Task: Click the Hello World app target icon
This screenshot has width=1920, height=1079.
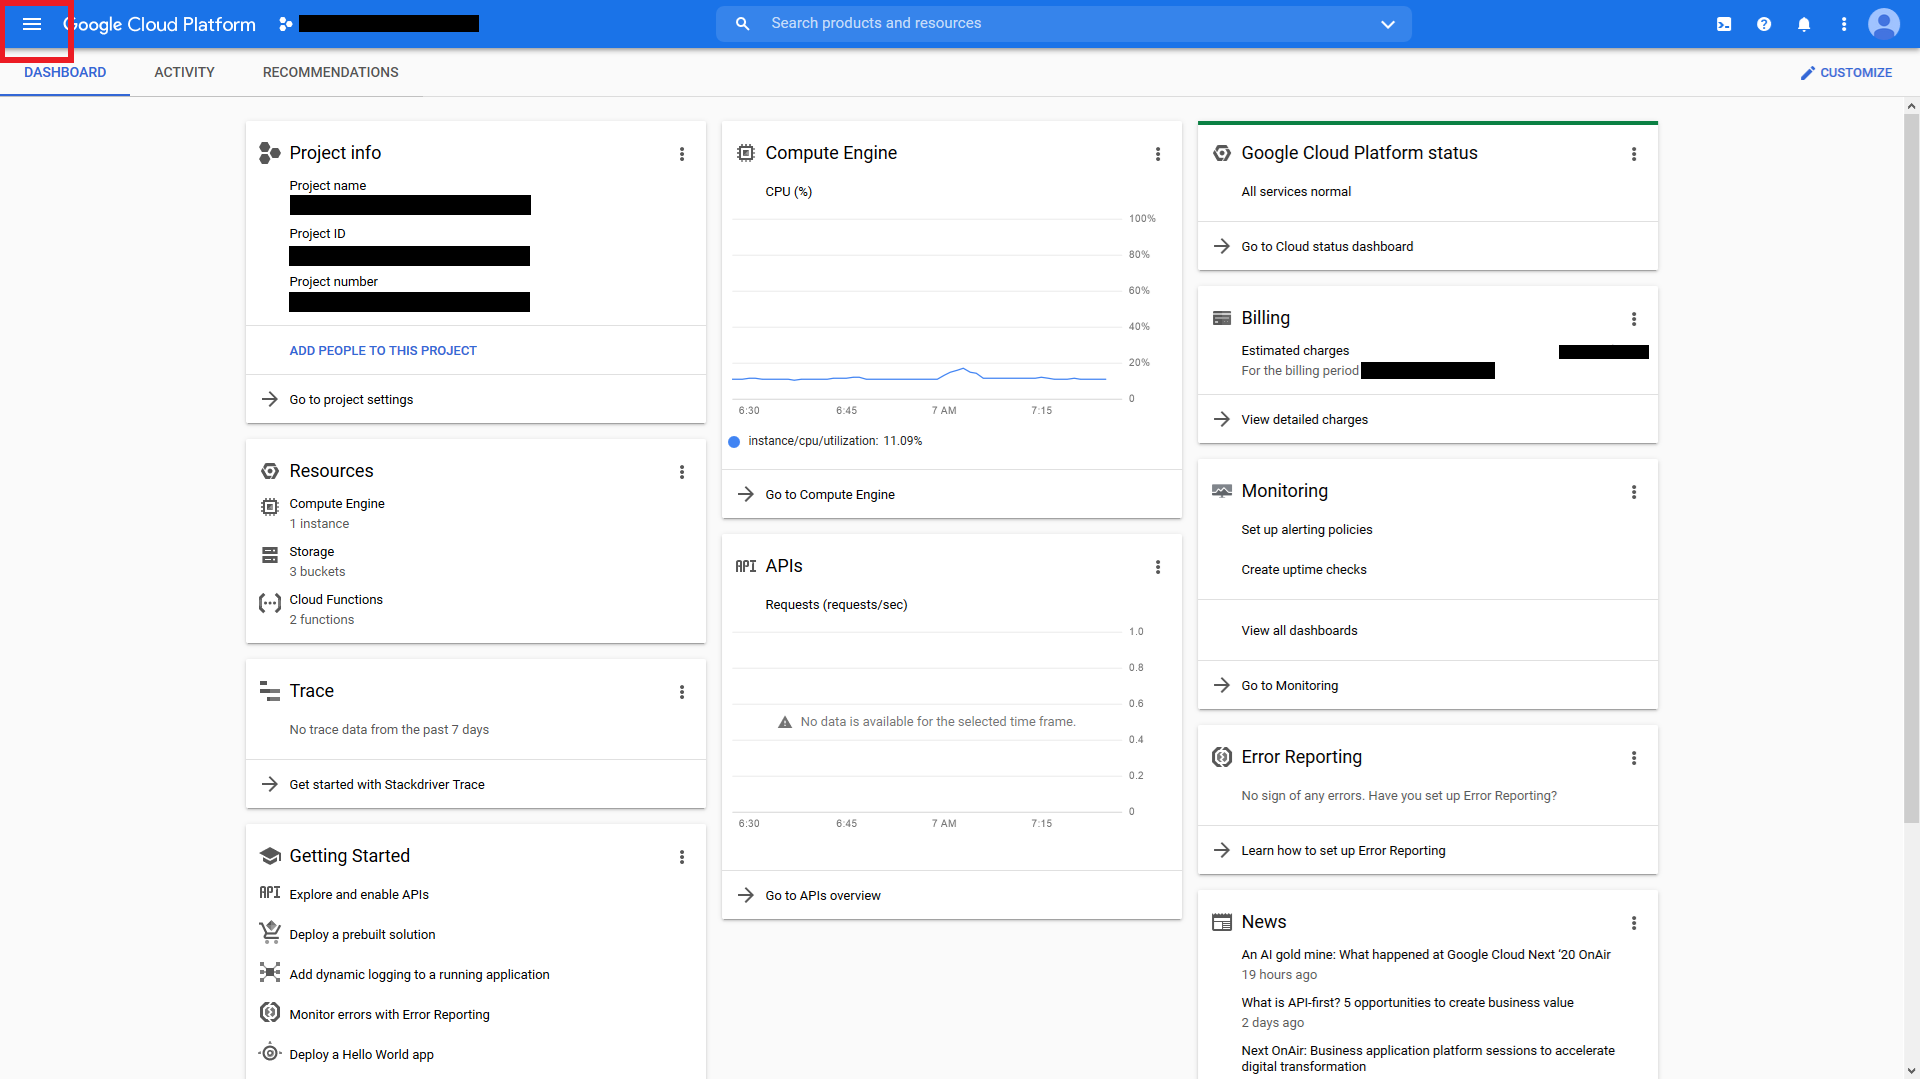Action: [x=270, y=1052]
